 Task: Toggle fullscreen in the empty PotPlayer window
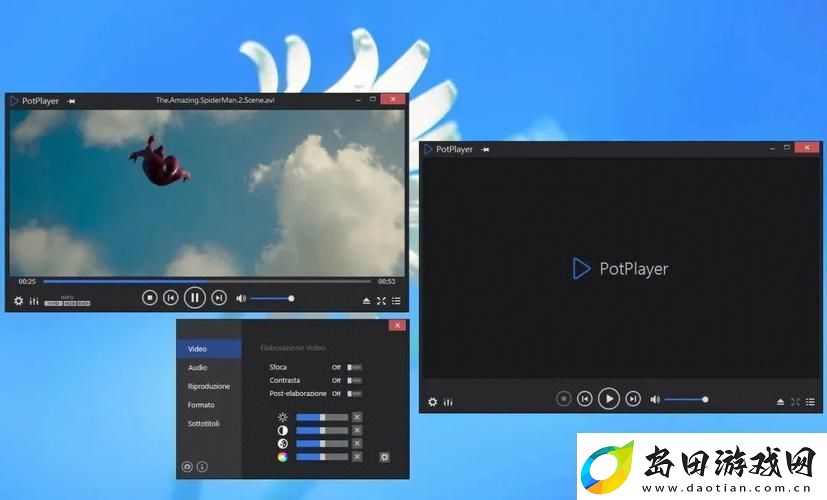795,402
